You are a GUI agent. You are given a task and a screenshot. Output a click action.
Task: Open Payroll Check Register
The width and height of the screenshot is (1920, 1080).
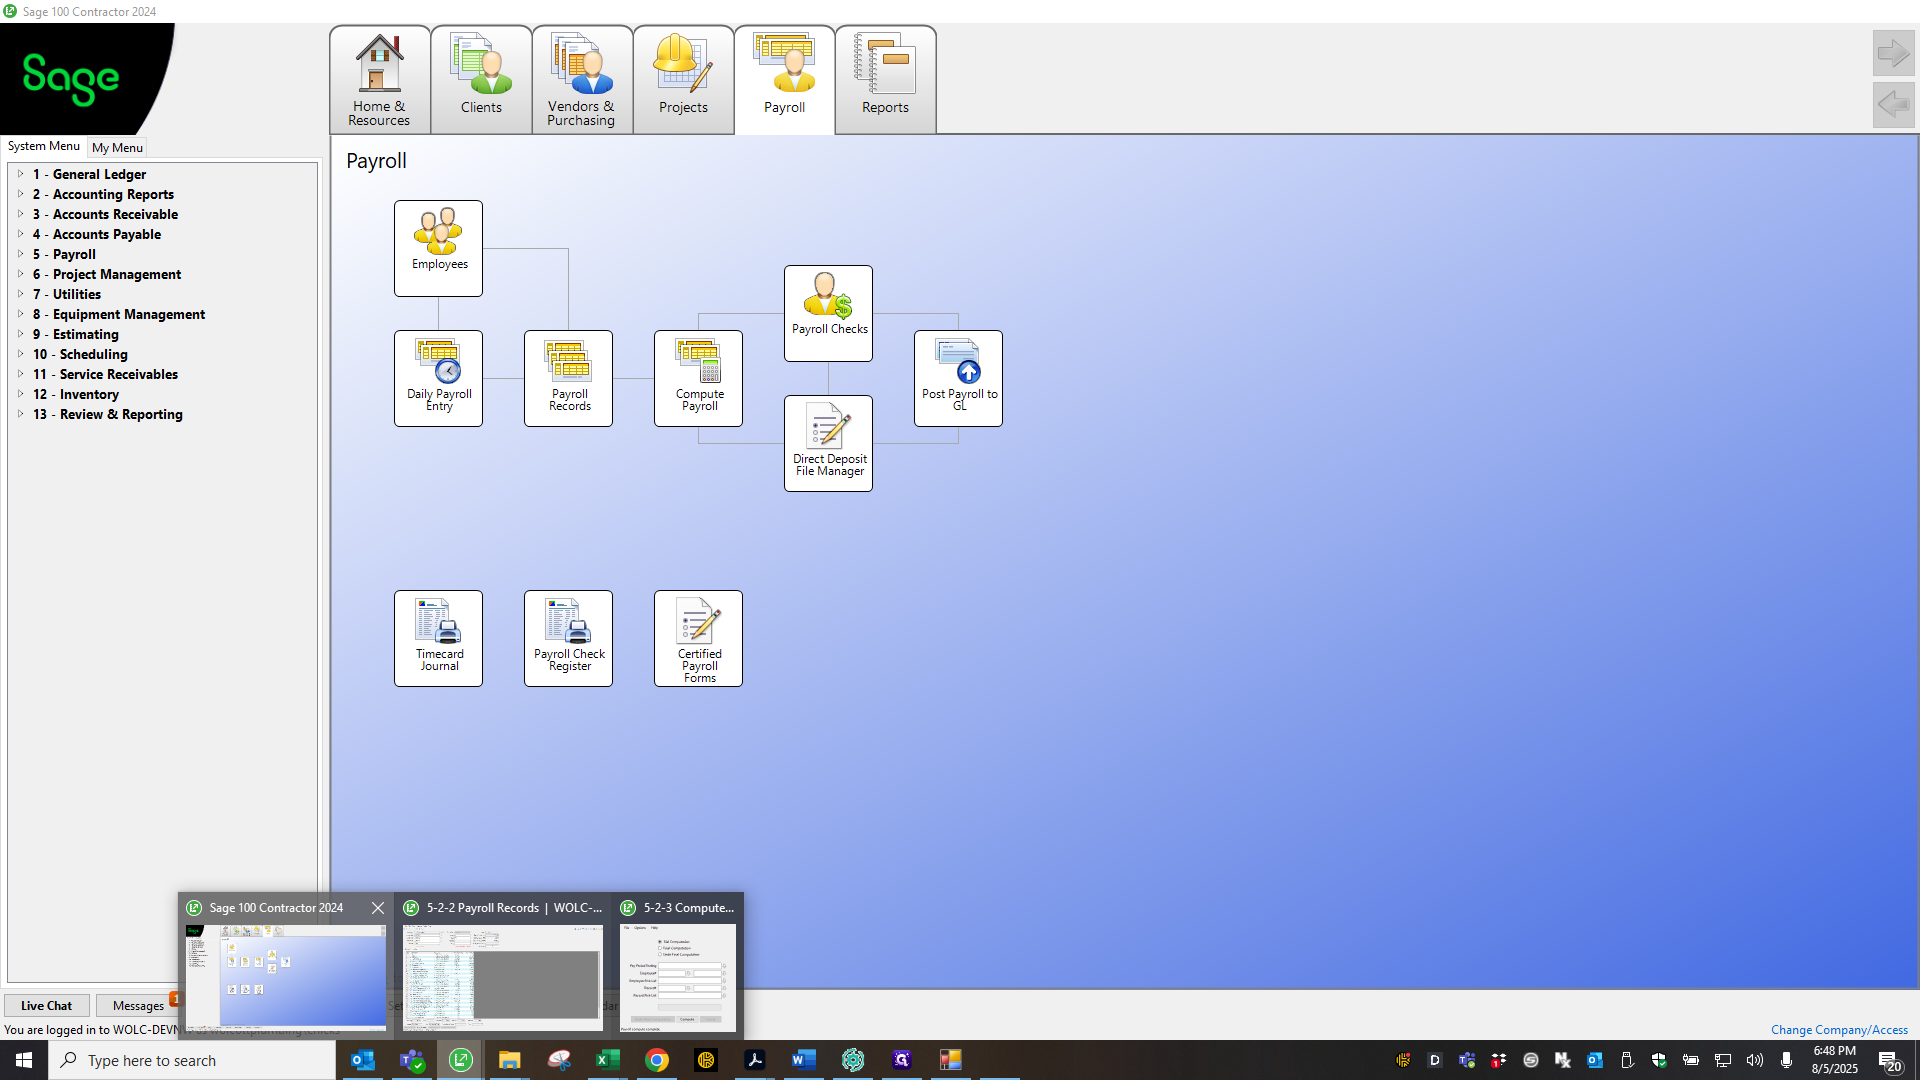point(568,638)
